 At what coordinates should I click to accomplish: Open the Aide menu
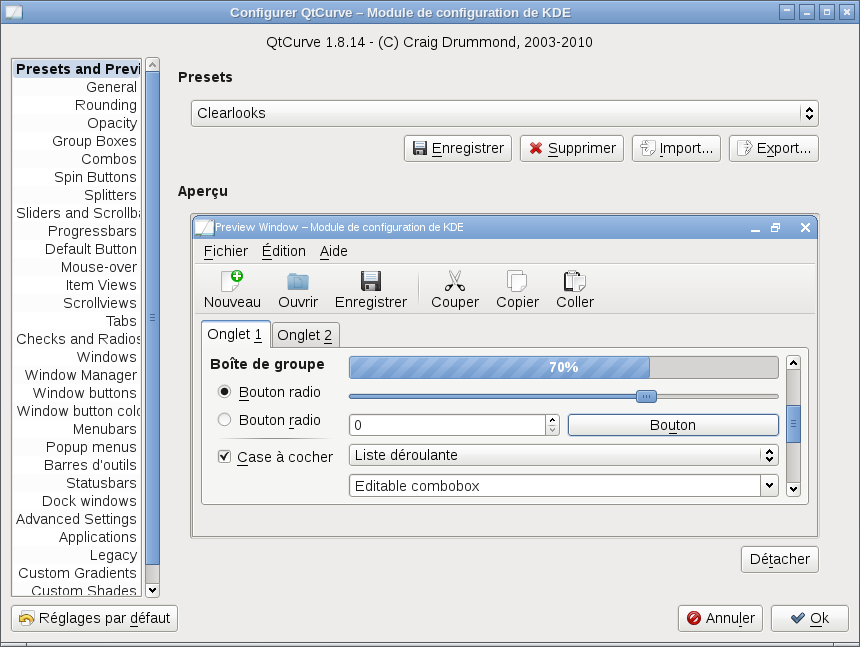[333, 251]
